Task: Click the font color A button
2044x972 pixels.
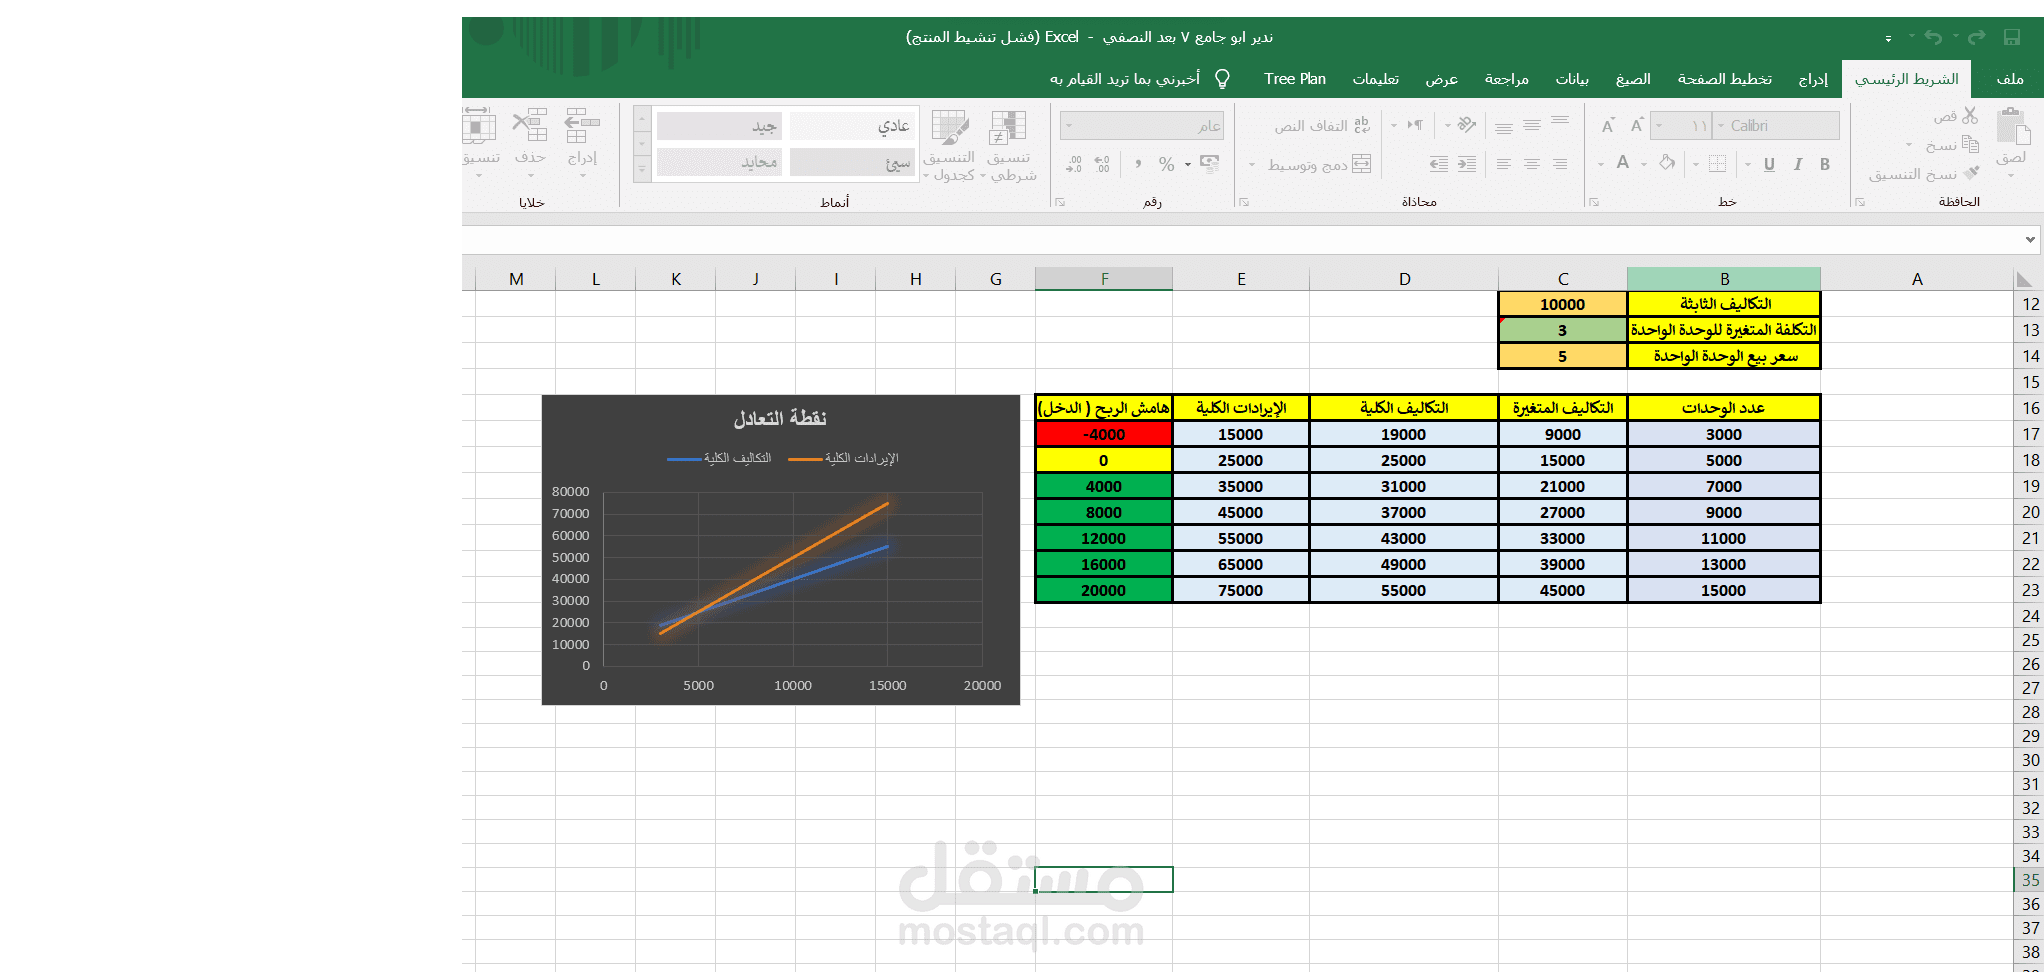Action: [x=1623, y=163]
